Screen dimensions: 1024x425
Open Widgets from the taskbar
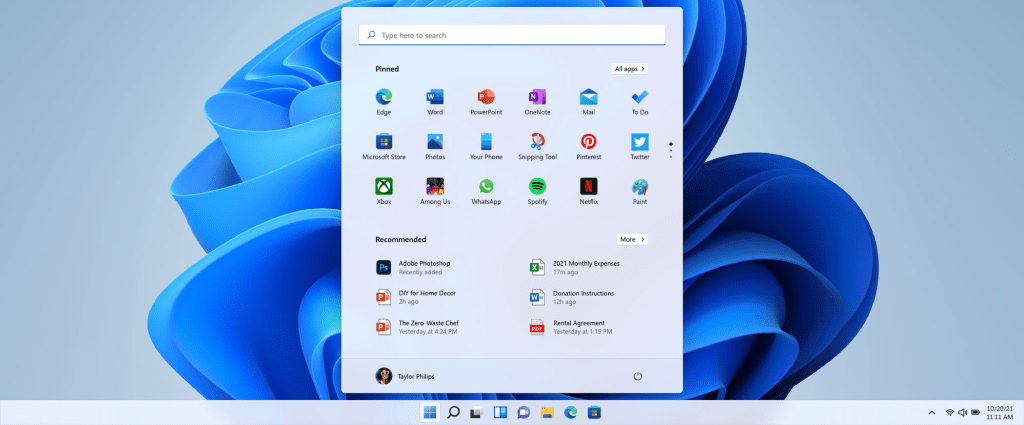[x=500, y=413]
